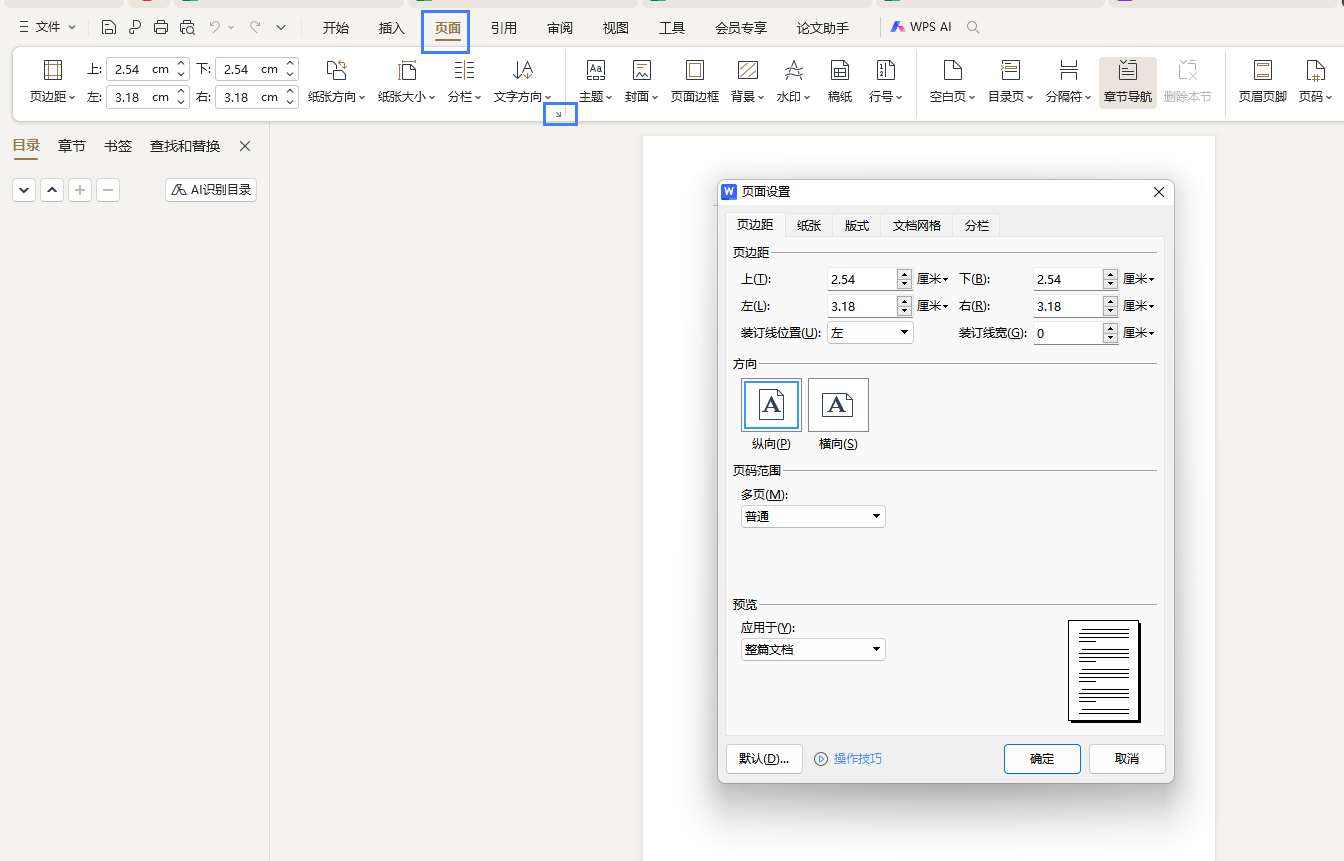Click the 水印 watermark icon
Image resolution: width=1344 pixels, height=861 pixels.
tap(793, 70)
